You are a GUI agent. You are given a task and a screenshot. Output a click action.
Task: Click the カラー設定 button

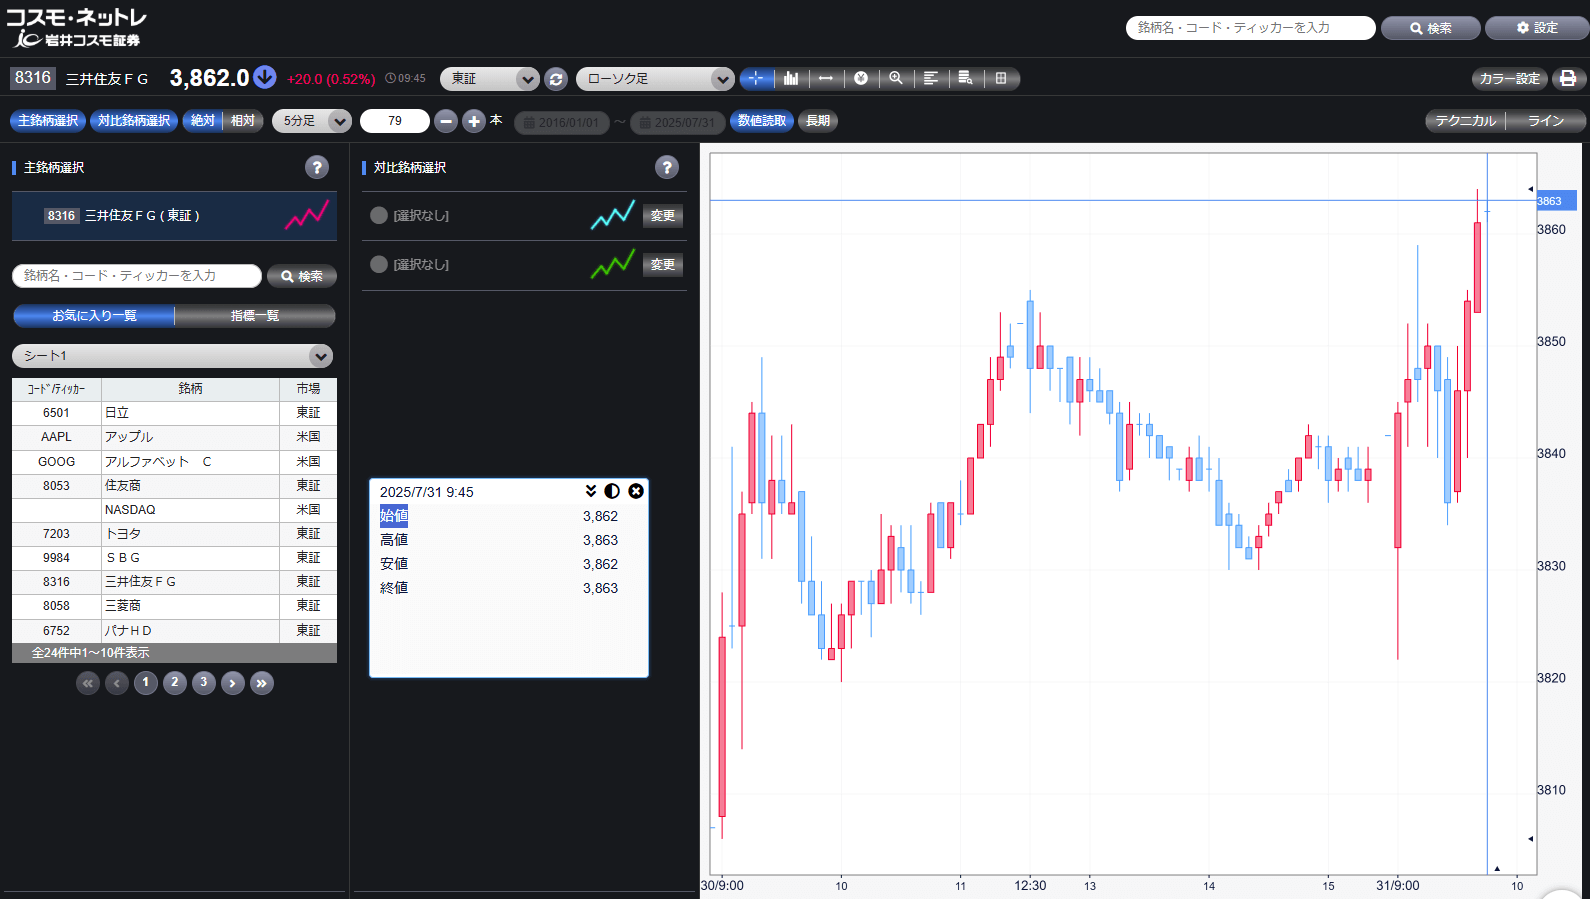coord(1509,79)
